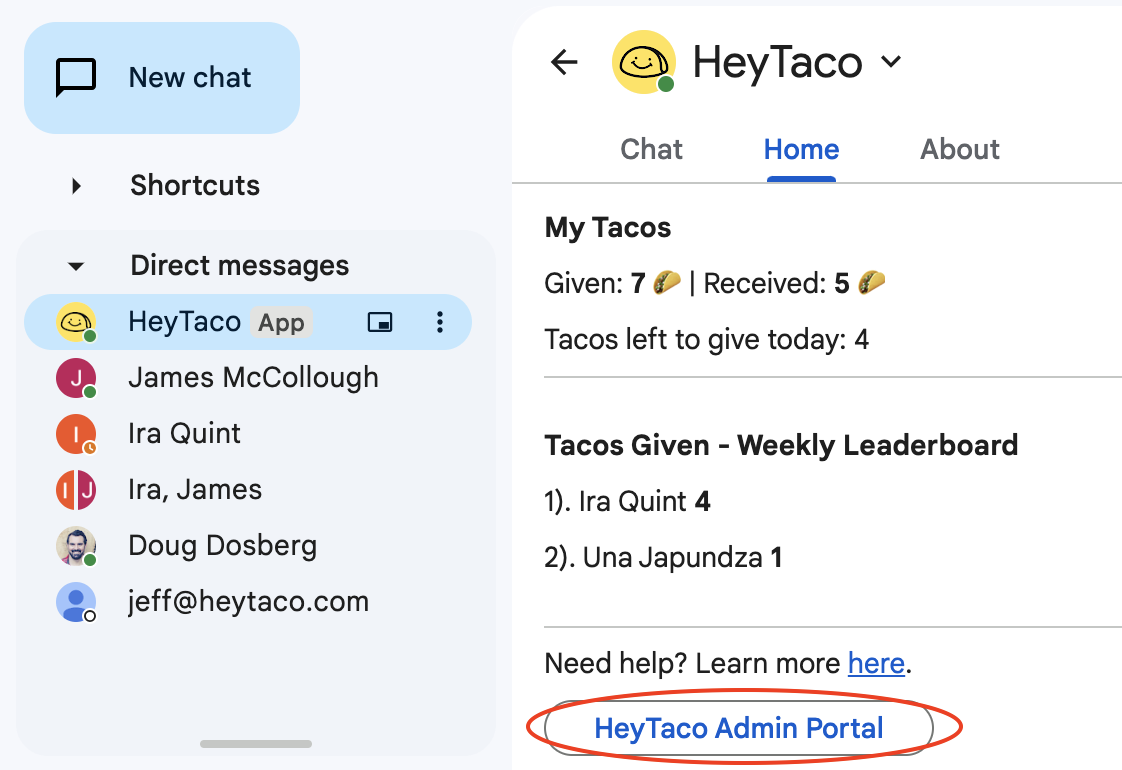Click the Ira, James split group avatar
The image size is (1122, 770).
click(x=76, y=489)
